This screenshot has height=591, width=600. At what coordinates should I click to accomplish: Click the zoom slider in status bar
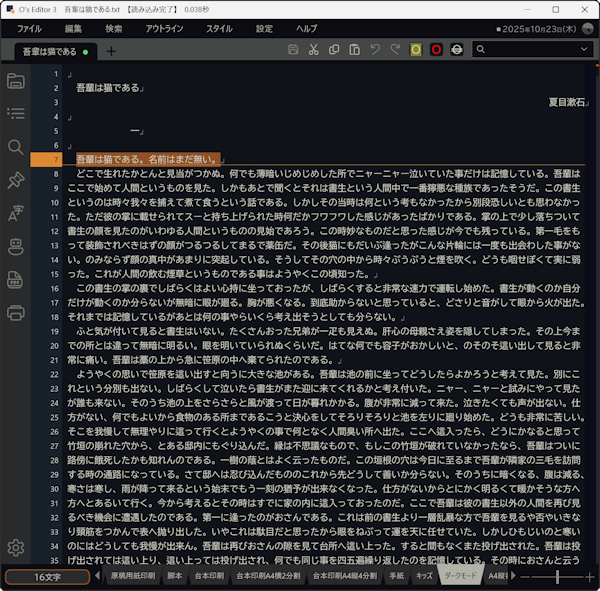pyautogui.click(x=558, y=577)
